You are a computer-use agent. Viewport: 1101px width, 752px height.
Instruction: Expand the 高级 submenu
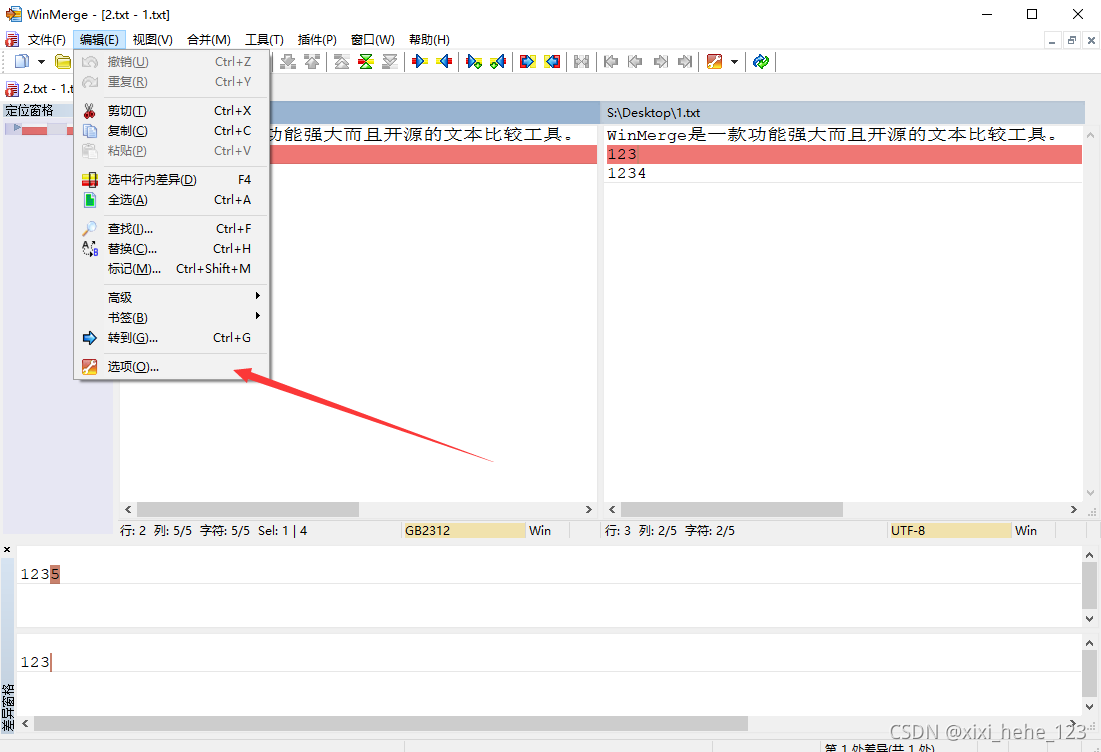171,298
